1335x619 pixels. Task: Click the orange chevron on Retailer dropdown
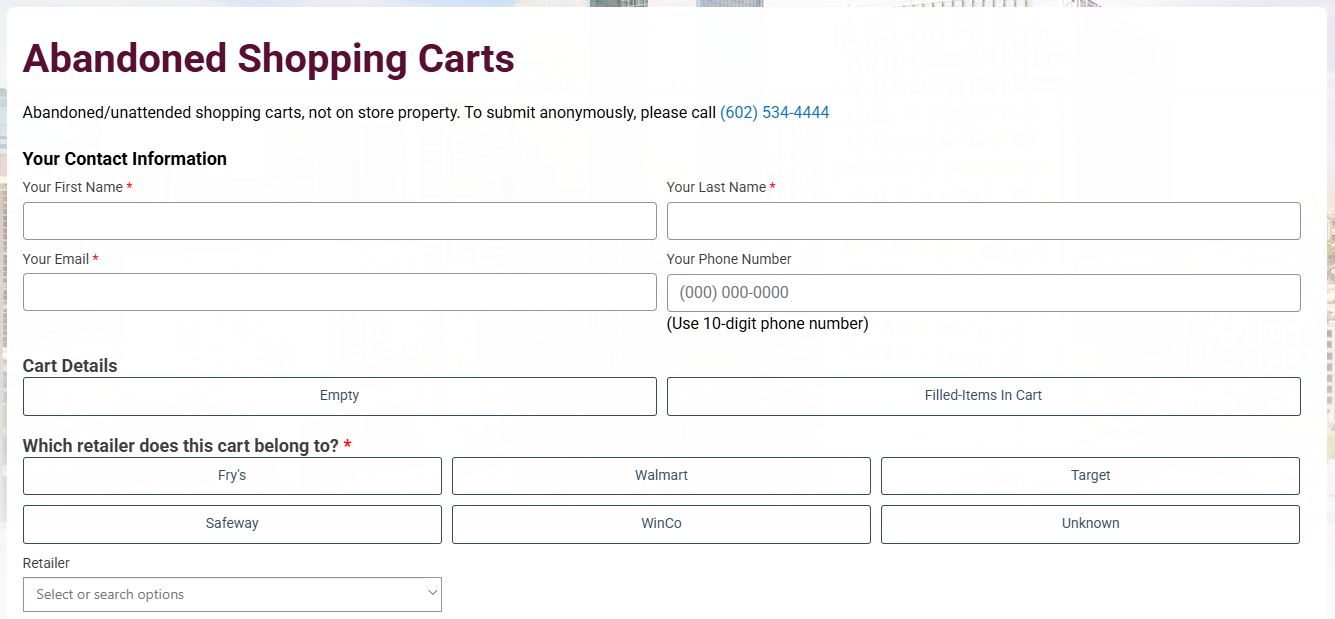click(432, 593)
